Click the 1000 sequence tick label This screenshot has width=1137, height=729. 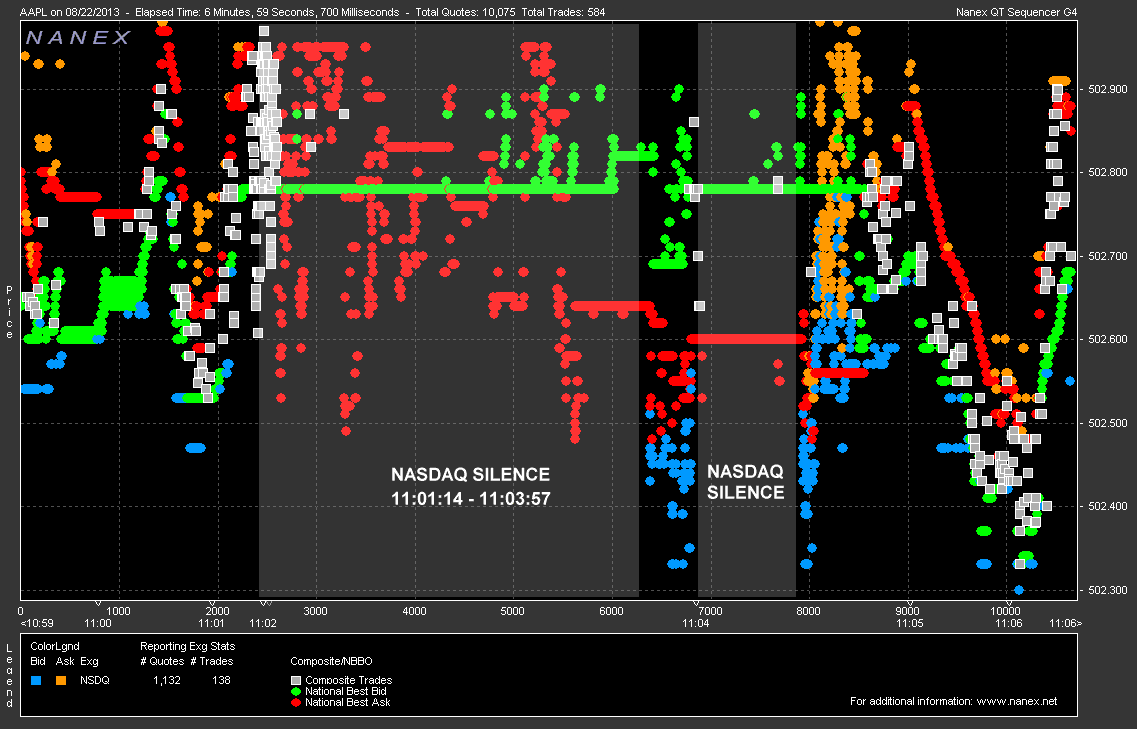click(118, 611)
